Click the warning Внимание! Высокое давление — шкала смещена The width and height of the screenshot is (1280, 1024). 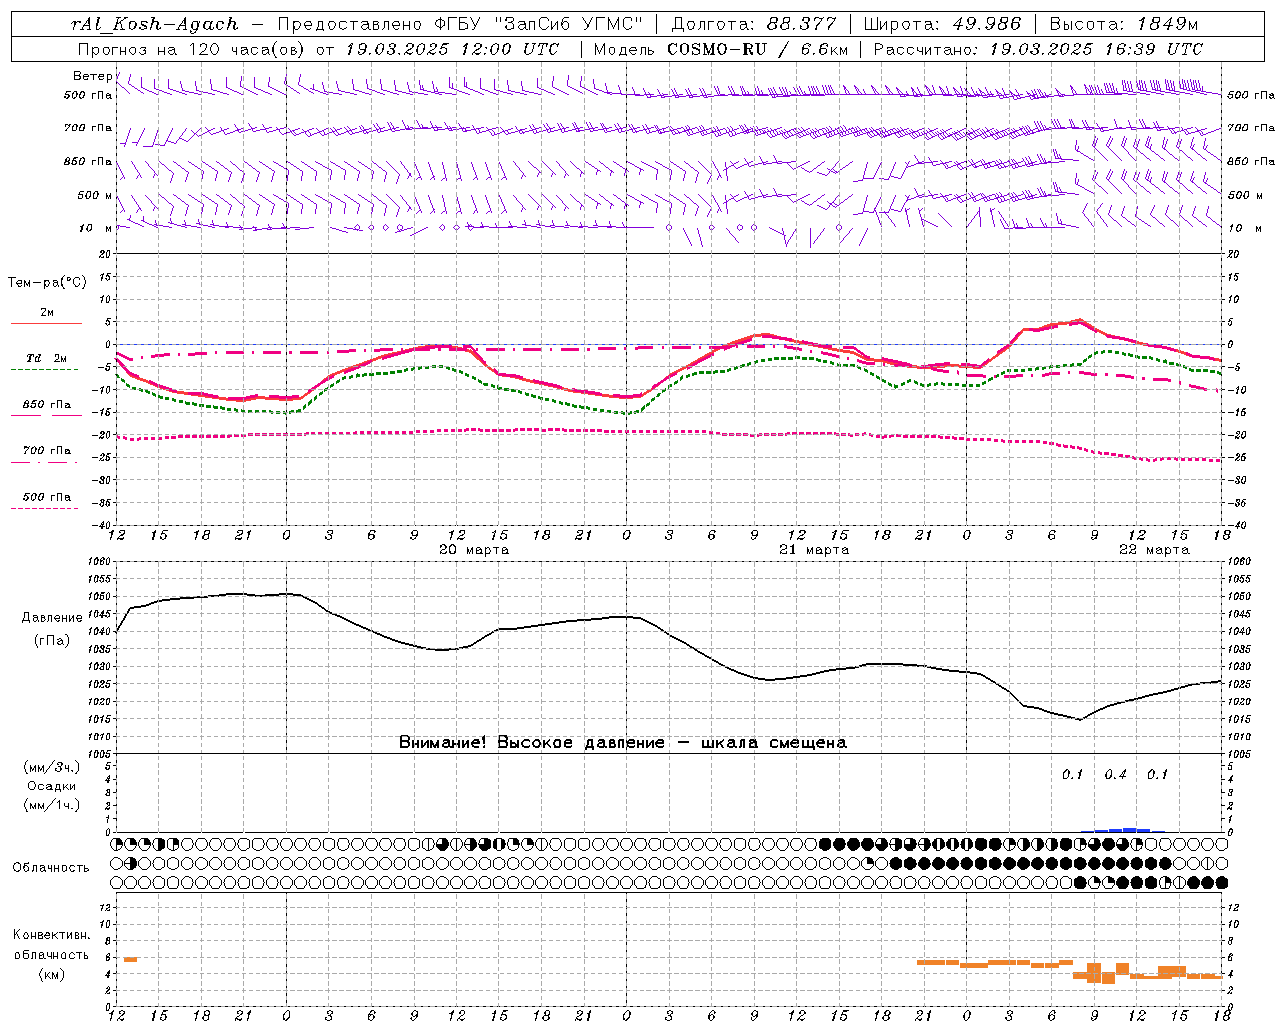click(x=622, y=742)
